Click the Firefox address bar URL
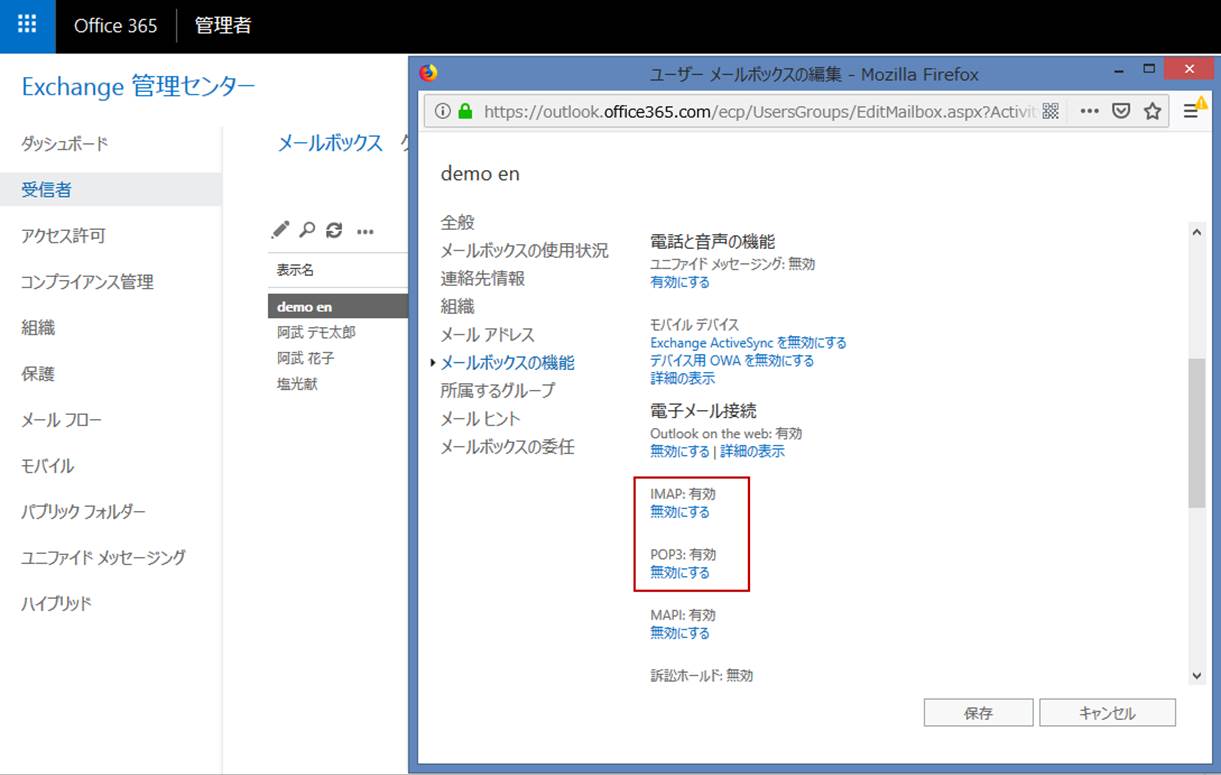This screenshot has height=775, width=1221. (x=759, y=112)
